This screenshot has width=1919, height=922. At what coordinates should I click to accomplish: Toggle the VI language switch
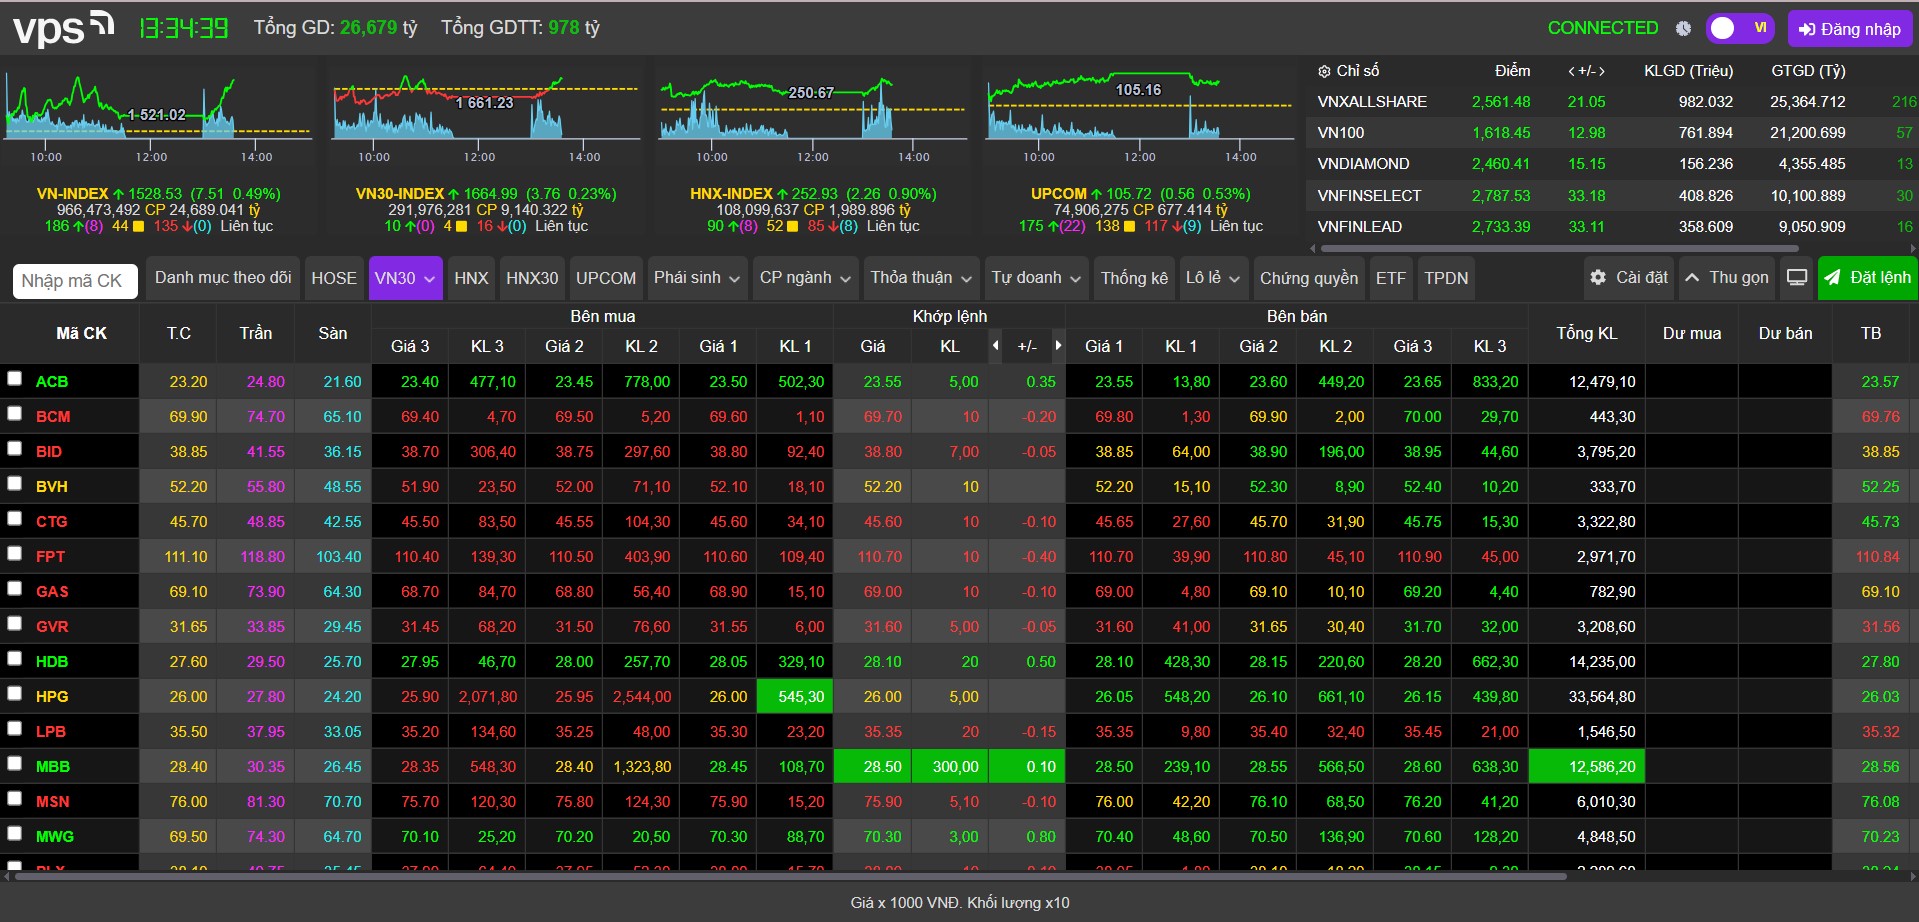click(1740, 28)
